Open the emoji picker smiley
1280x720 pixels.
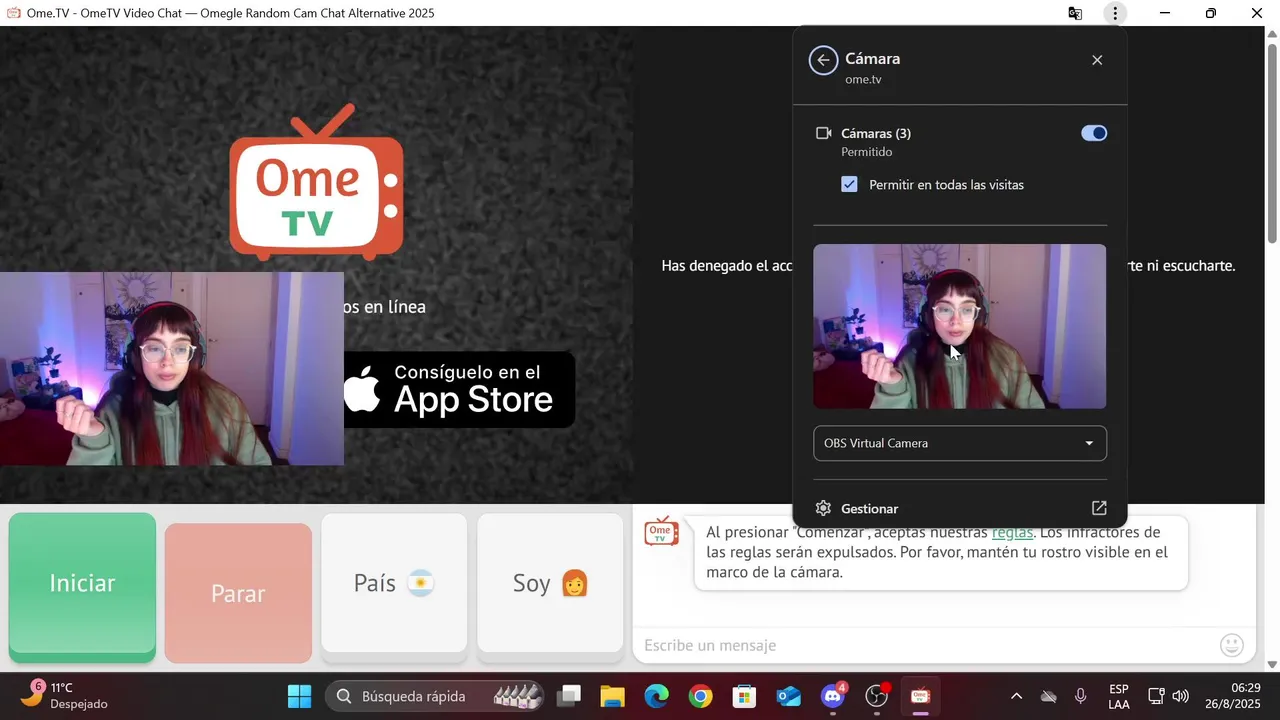point(1232,645)
